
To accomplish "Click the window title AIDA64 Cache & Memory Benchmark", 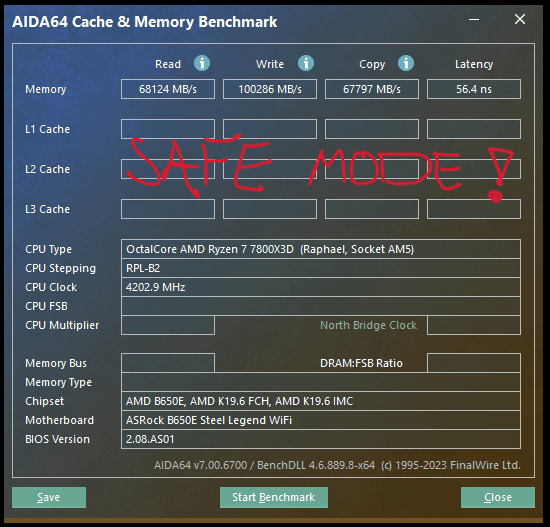I will point(145,22).
